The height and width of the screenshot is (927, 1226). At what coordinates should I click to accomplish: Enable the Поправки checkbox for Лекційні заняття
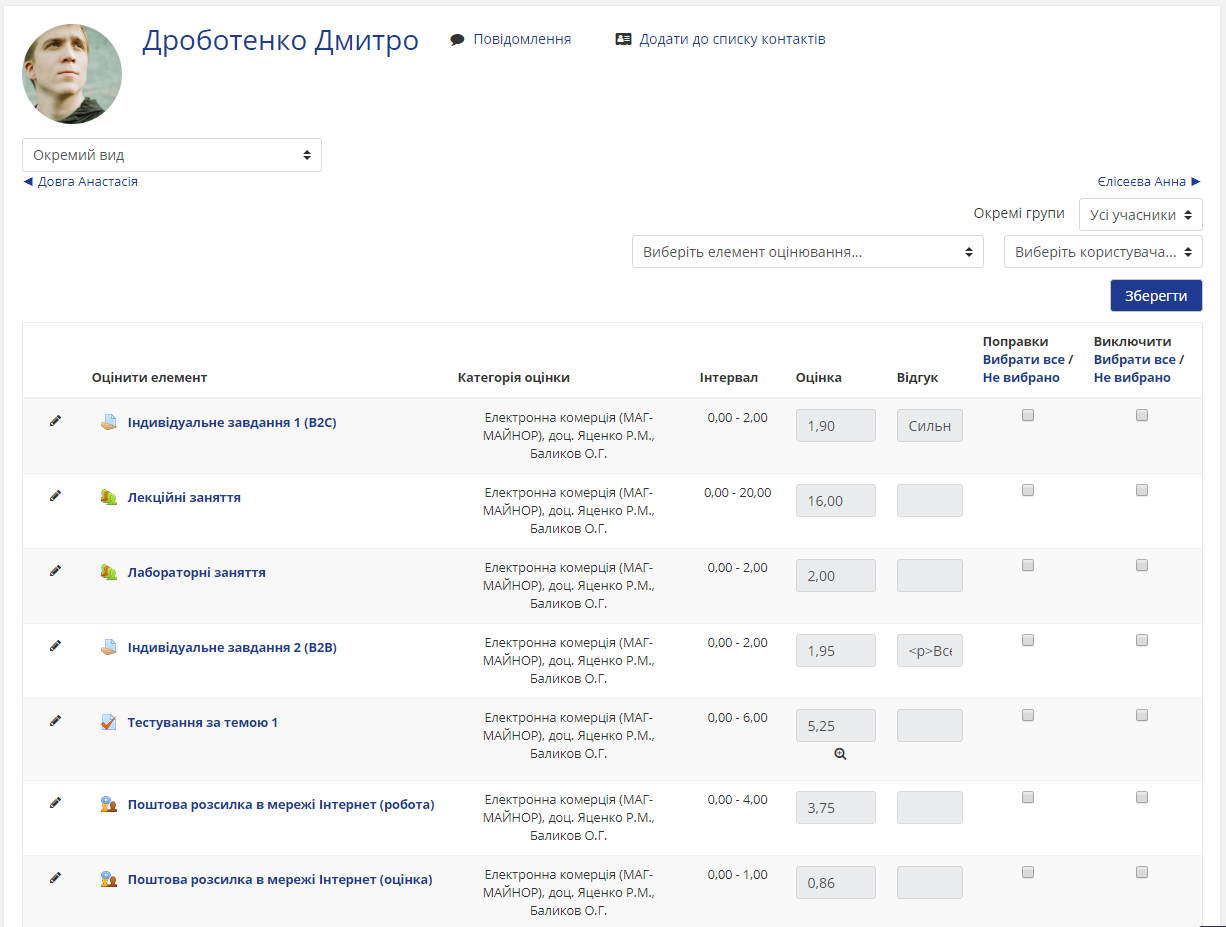coord(1027,490)
